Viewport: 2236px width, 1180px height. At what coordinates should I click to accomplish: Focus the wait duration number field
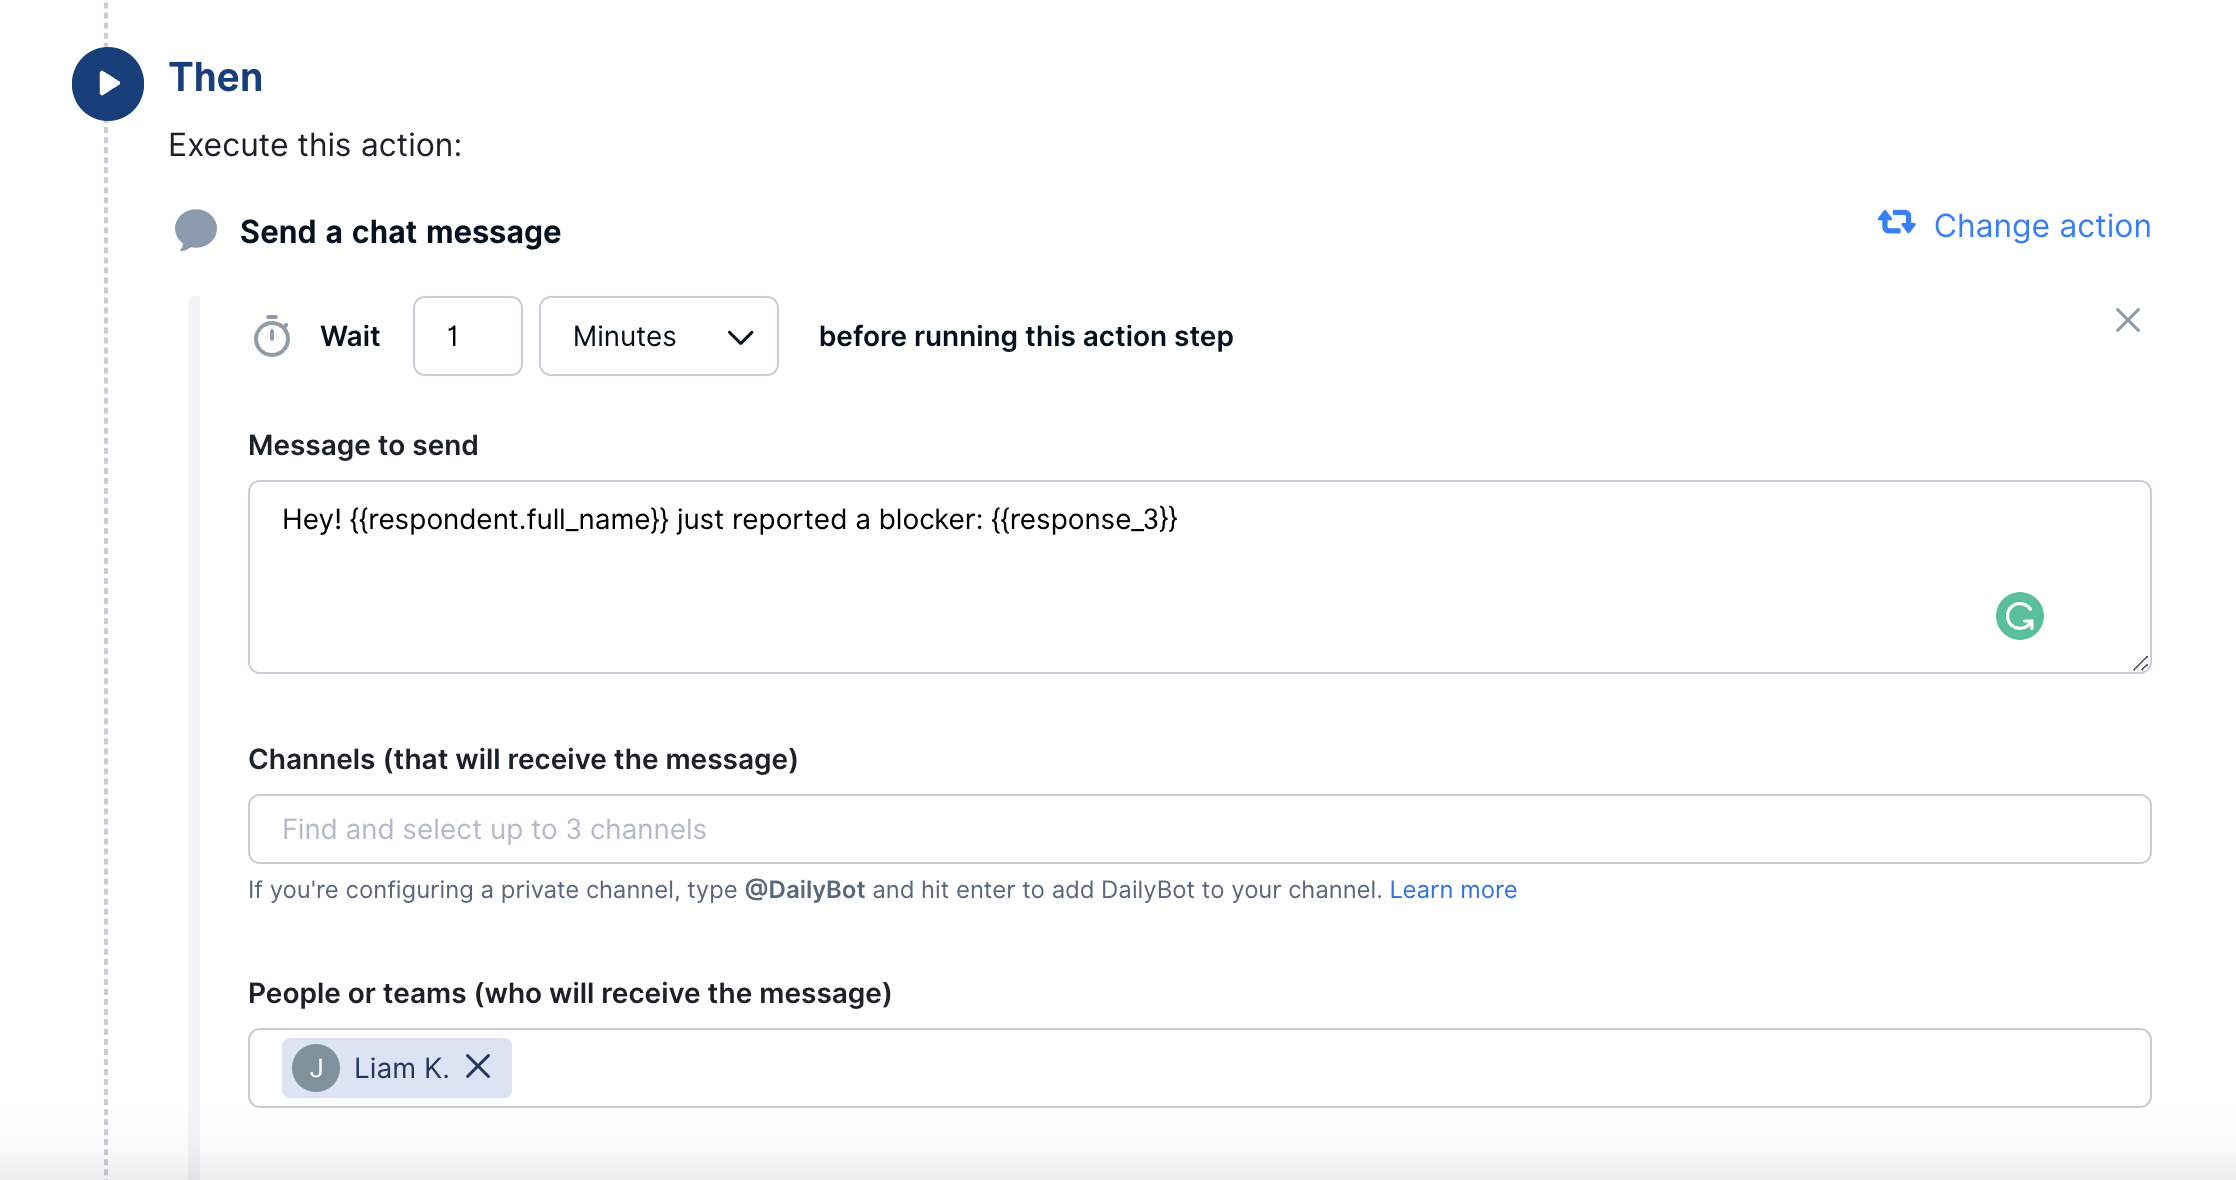click(x=468, y=336)
